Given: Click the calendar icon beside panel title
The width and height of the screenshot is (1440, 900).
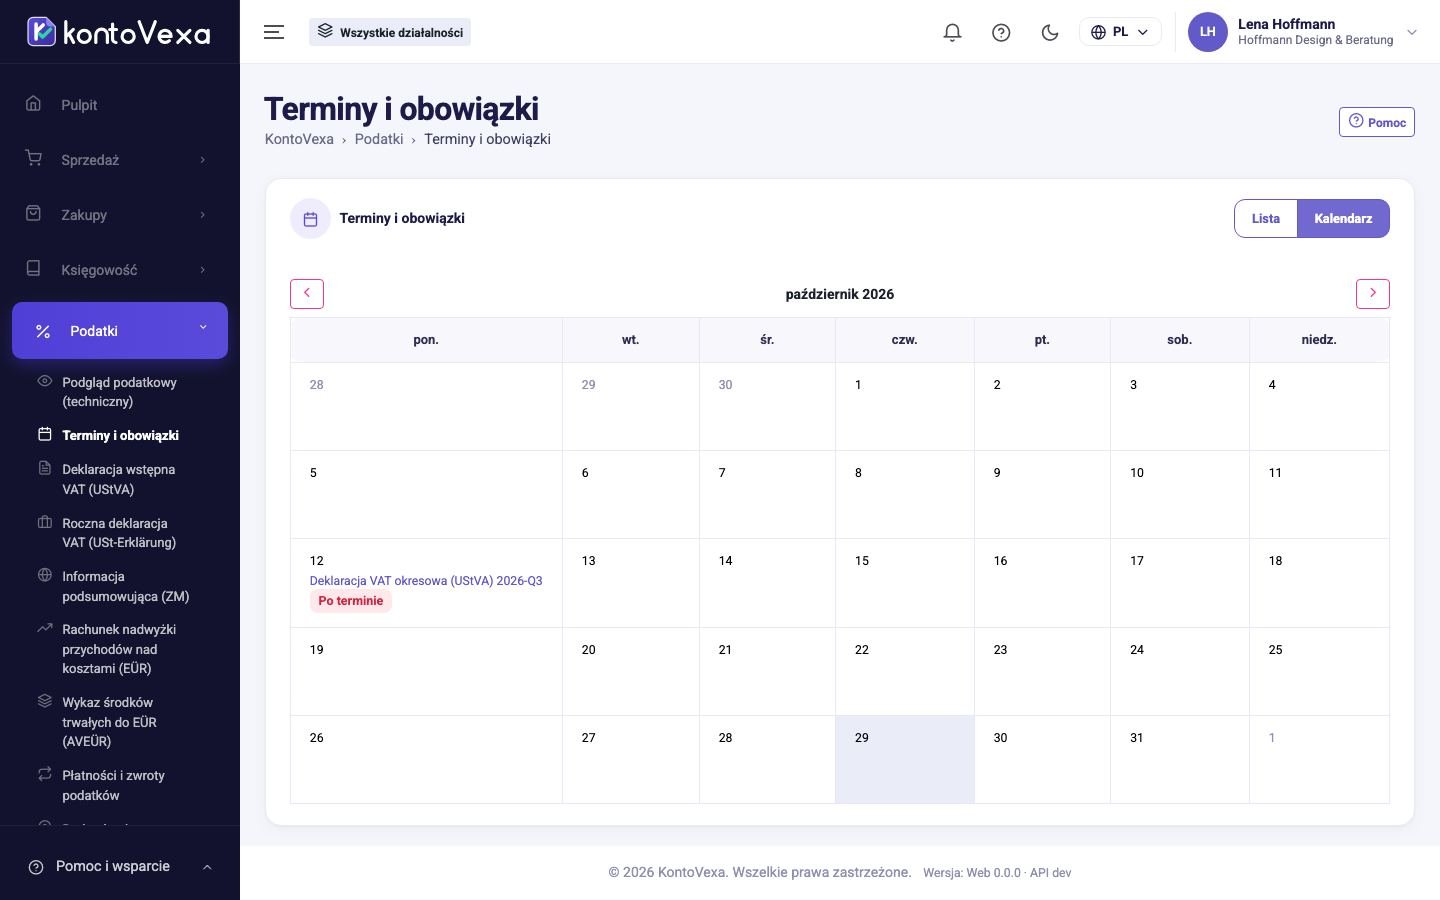Looking at the screenshot, I should [x=310, y=219].
